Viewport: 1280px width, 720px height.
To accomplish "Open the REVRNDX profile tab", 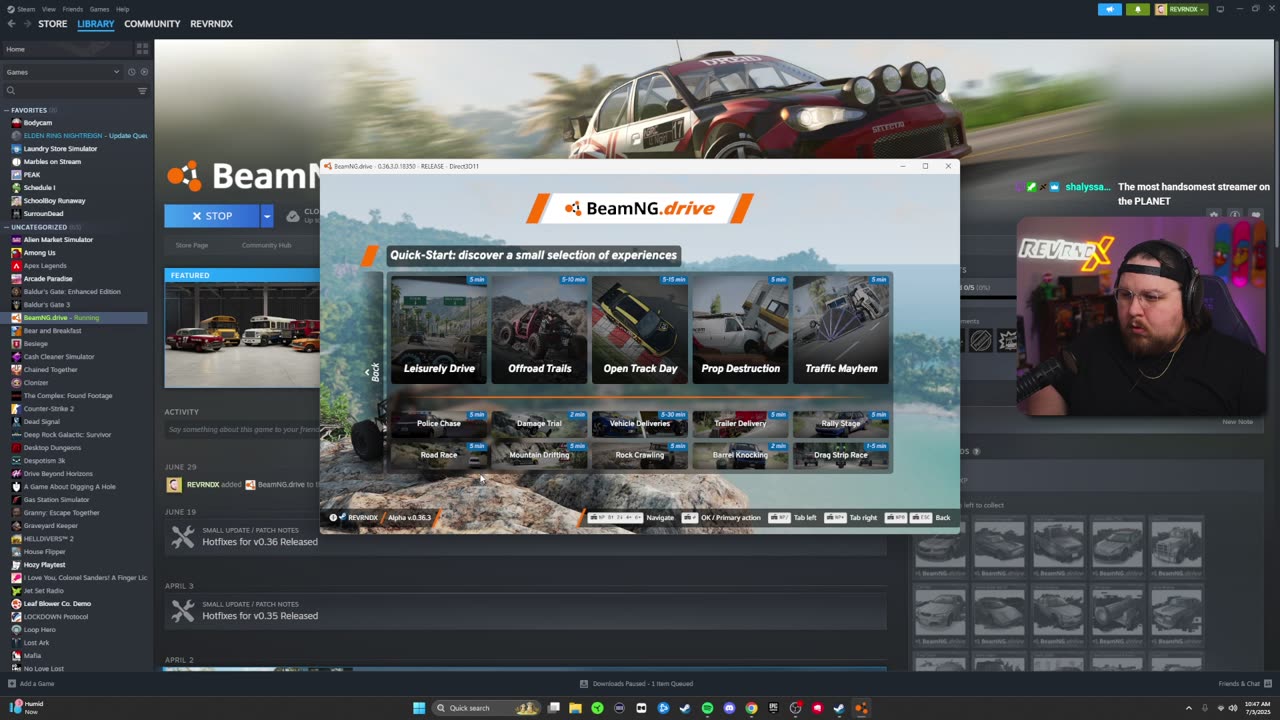I will (211, 24).
